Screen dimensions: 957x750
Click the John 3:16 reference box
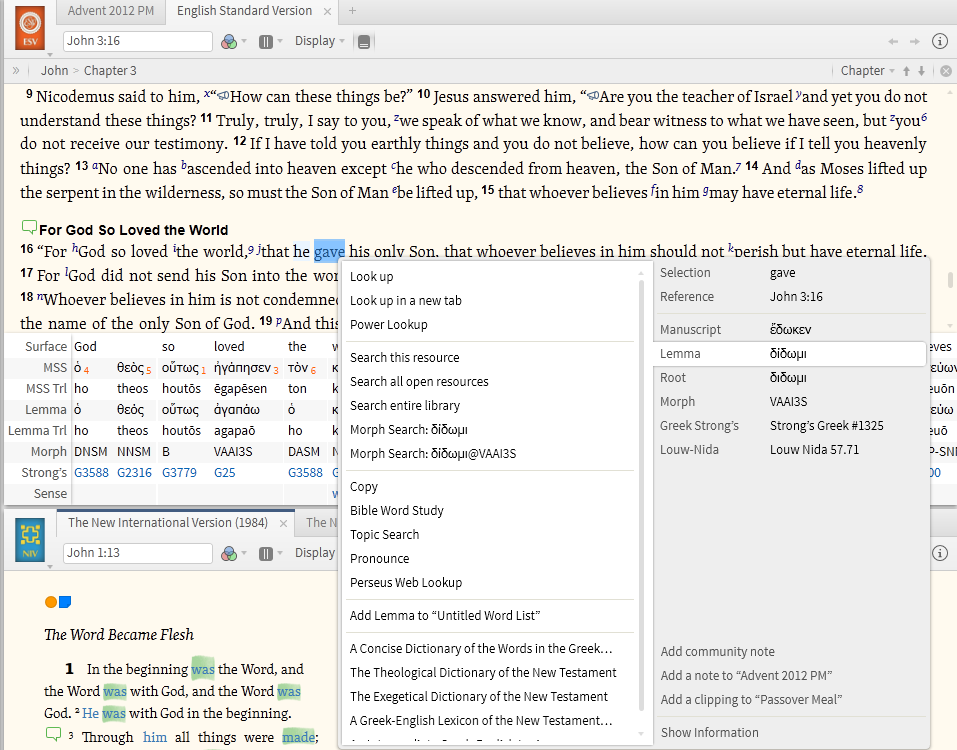[x=138, y=41]
